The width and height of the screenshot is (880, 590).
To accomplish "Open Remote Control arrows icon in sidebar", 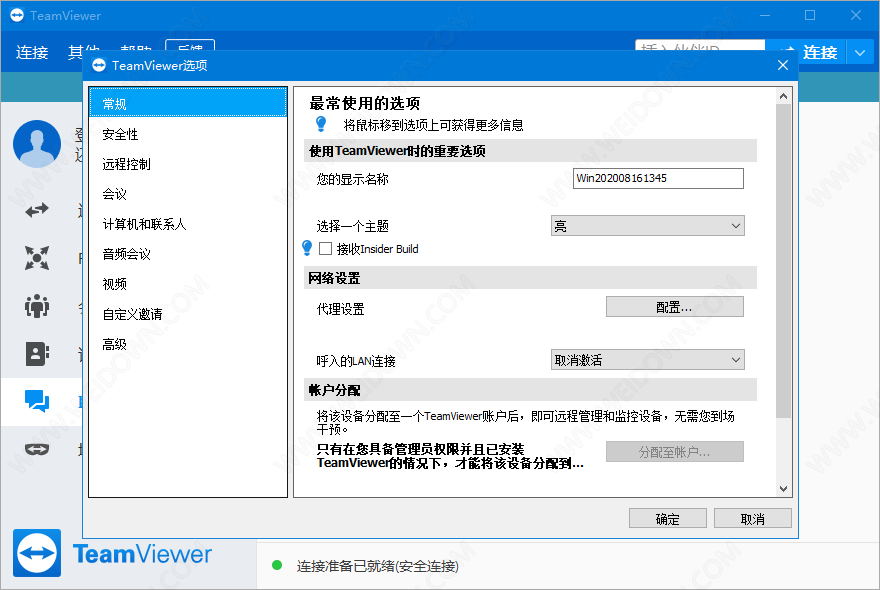I will click(x=37, y=211).
